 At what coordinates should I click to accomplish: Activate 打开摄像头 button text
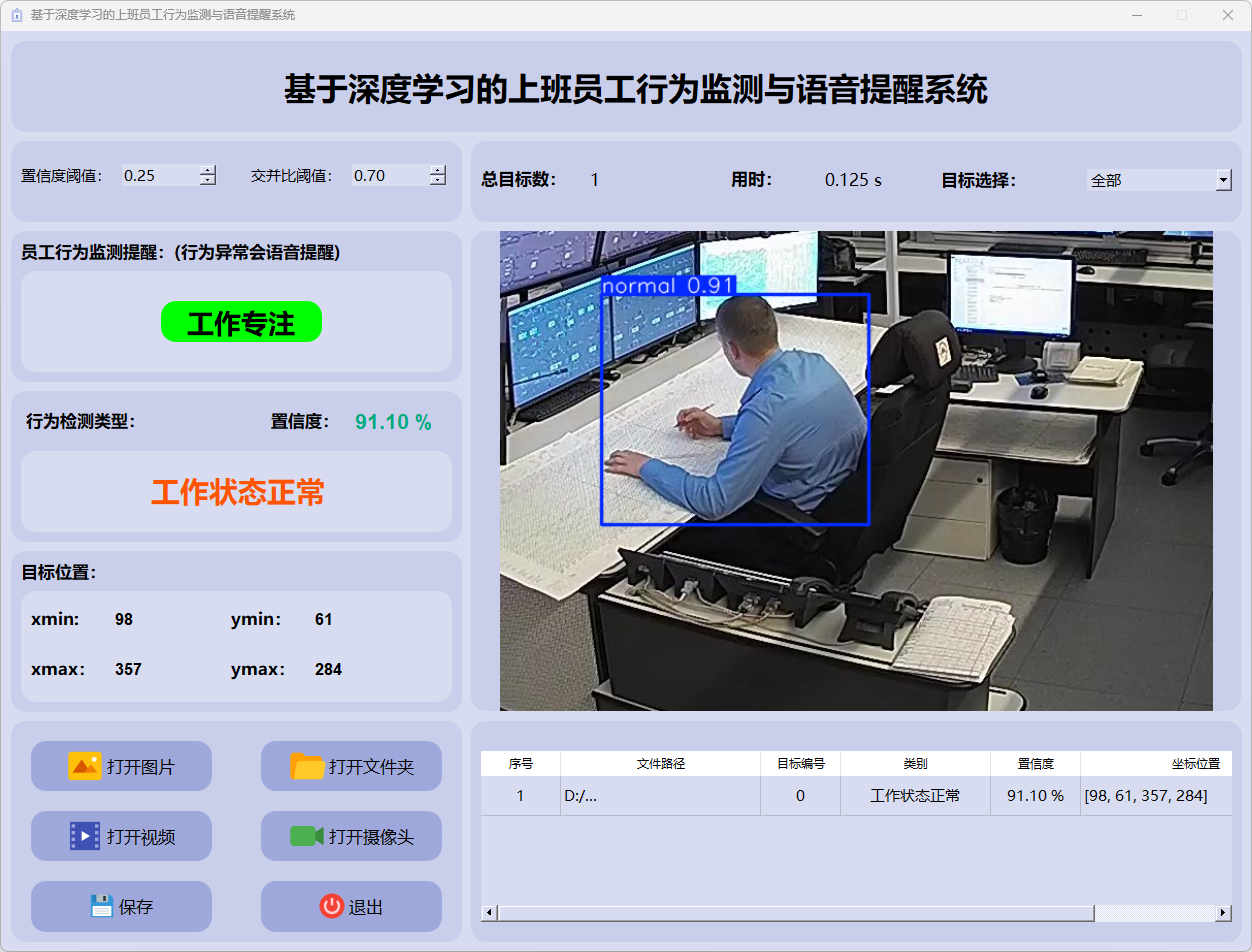[371, 837]
